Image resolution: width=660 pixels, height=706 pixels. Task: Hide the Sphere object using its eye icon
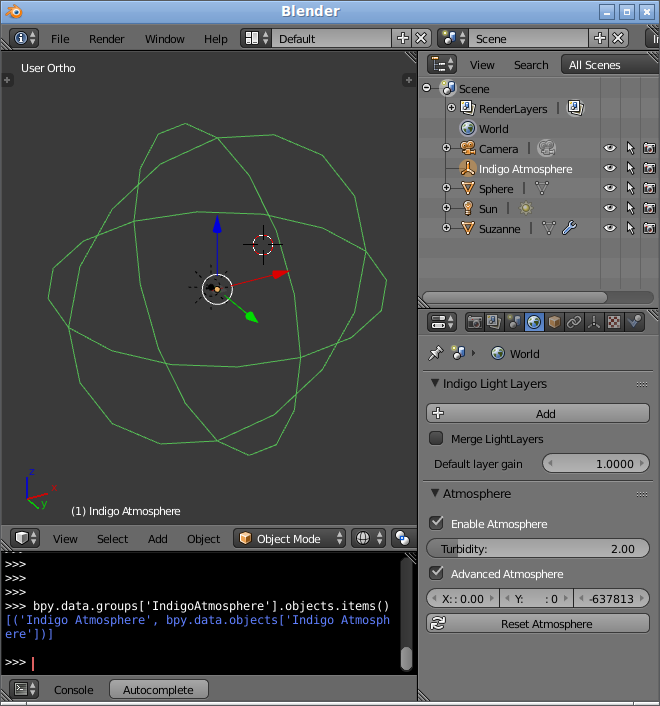pyautogui.click(x=609, y=189)
